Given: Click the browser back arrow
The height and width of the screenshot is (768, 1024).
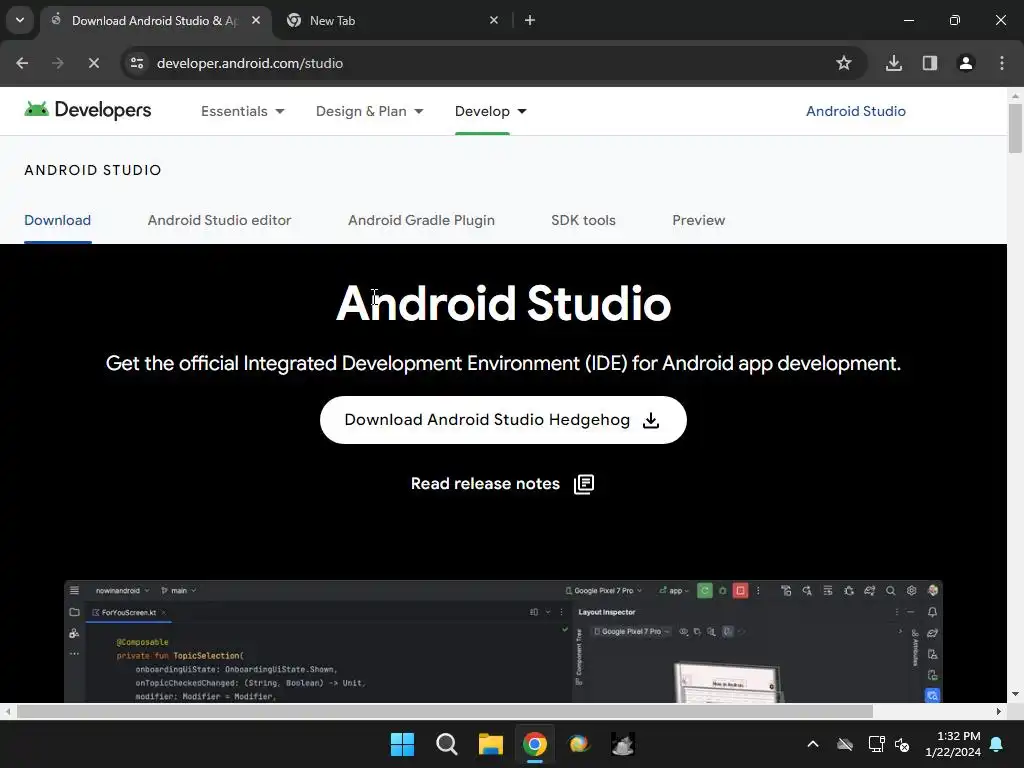Looking at the screenshot, I should tap(22, 63).
